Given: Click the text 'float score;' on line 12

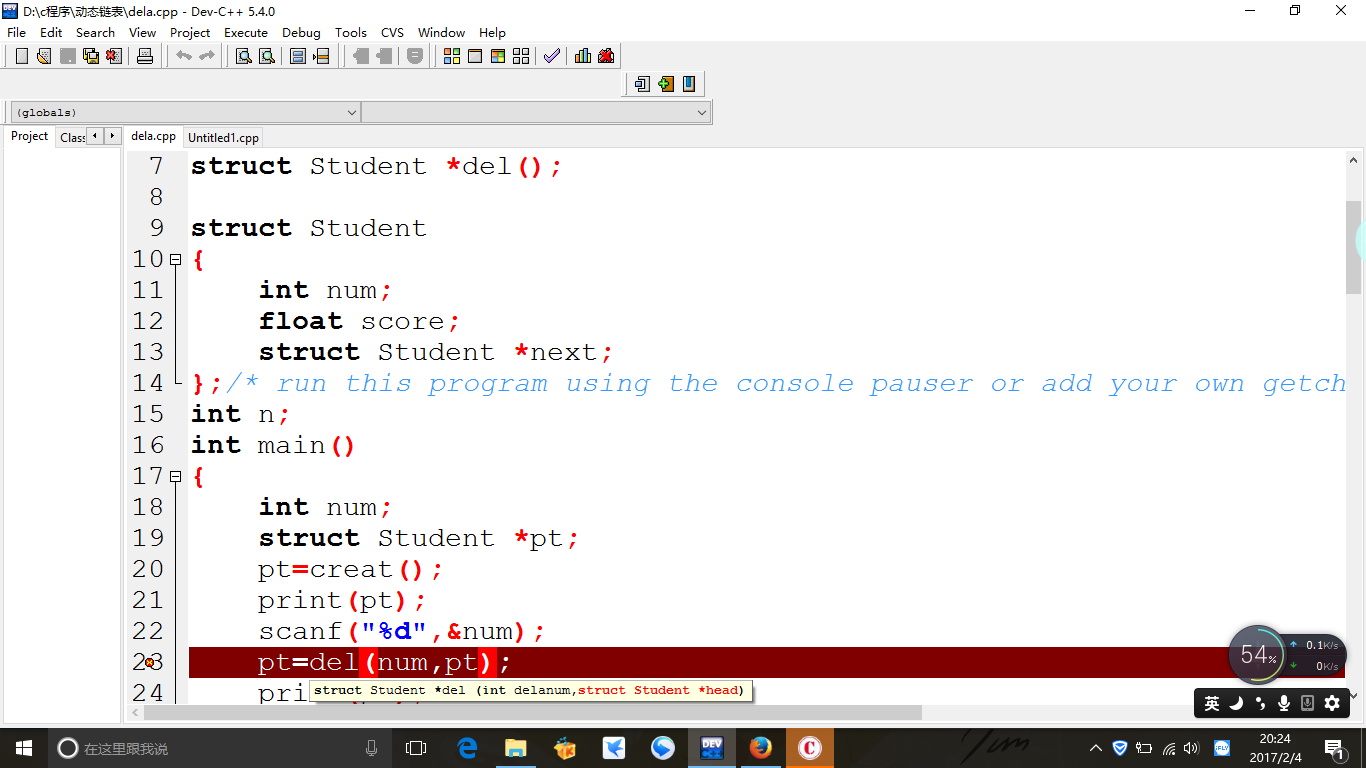Looking at the screenshot, I should (360, 321).
